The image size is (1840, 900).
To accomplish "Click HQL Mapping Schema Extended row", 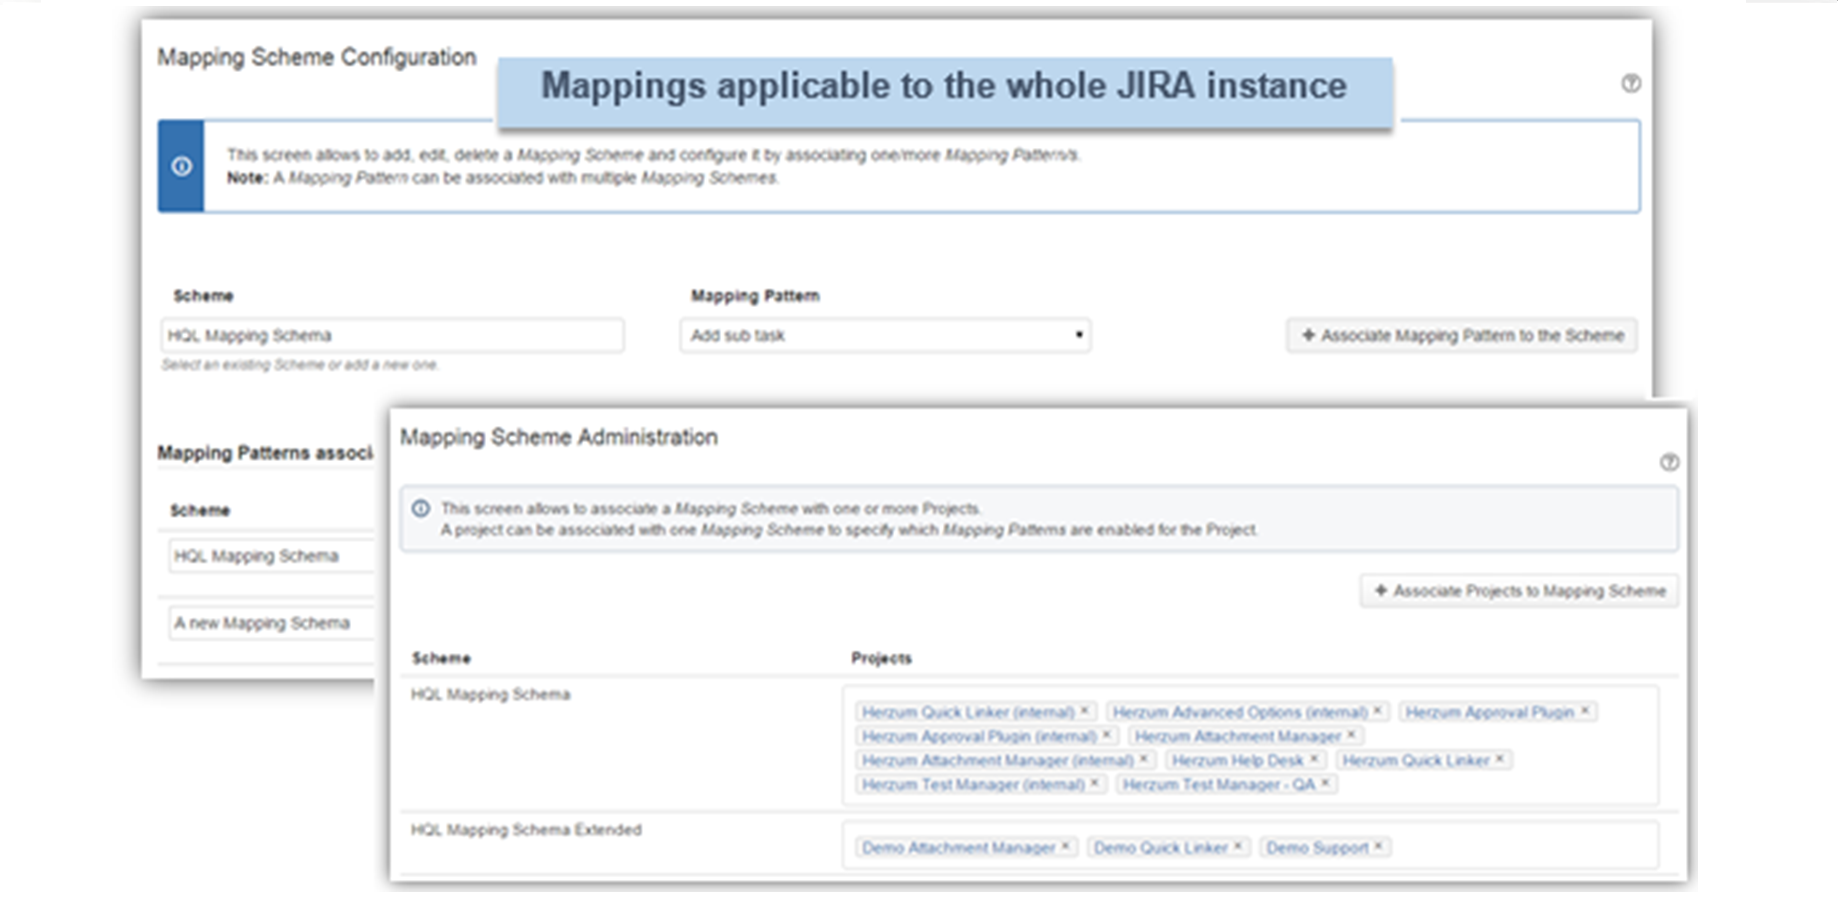I will (x=526, y=830).
